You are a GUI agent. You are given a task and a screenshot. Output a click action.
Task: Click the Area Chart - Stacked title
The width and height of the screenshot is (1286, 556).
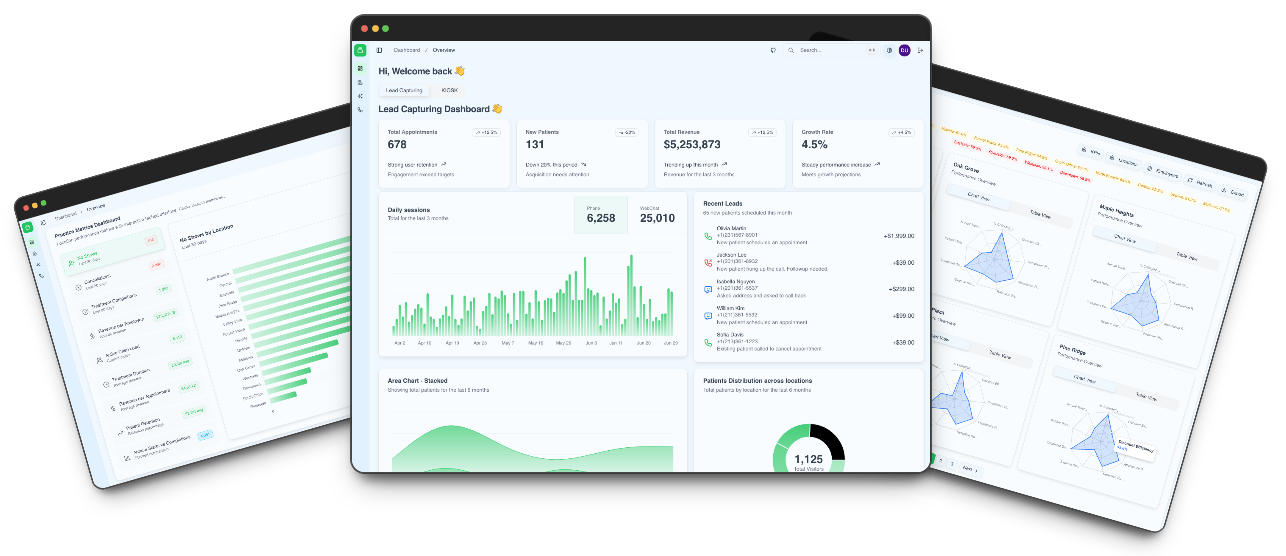417,381
